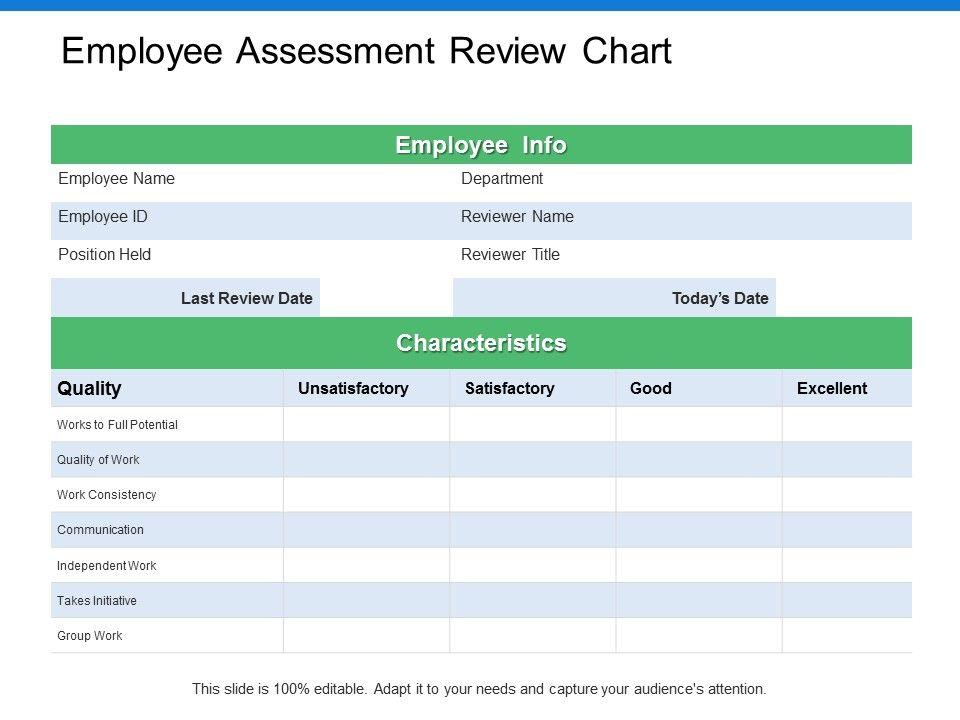Mark Excellent for Works to Full Potential
Viewport: 960px width, 720px height.
(847, 425)
